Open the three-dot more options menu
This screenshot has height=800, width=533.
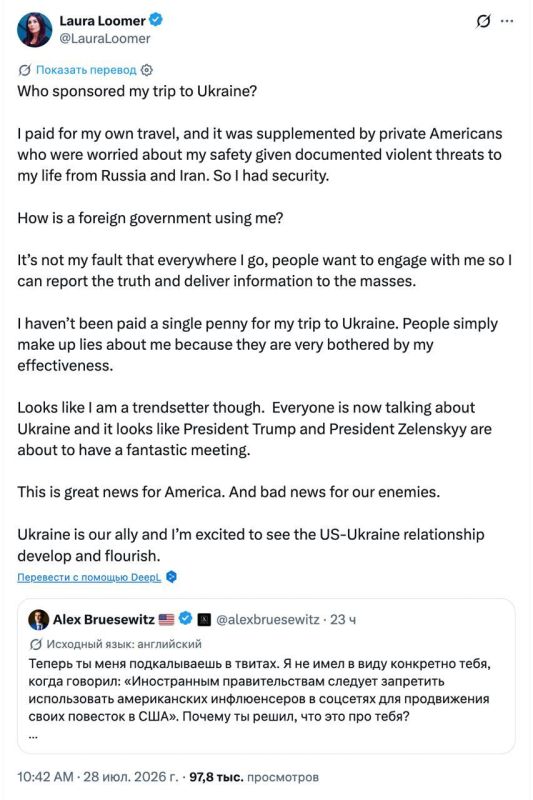point(507,21)
